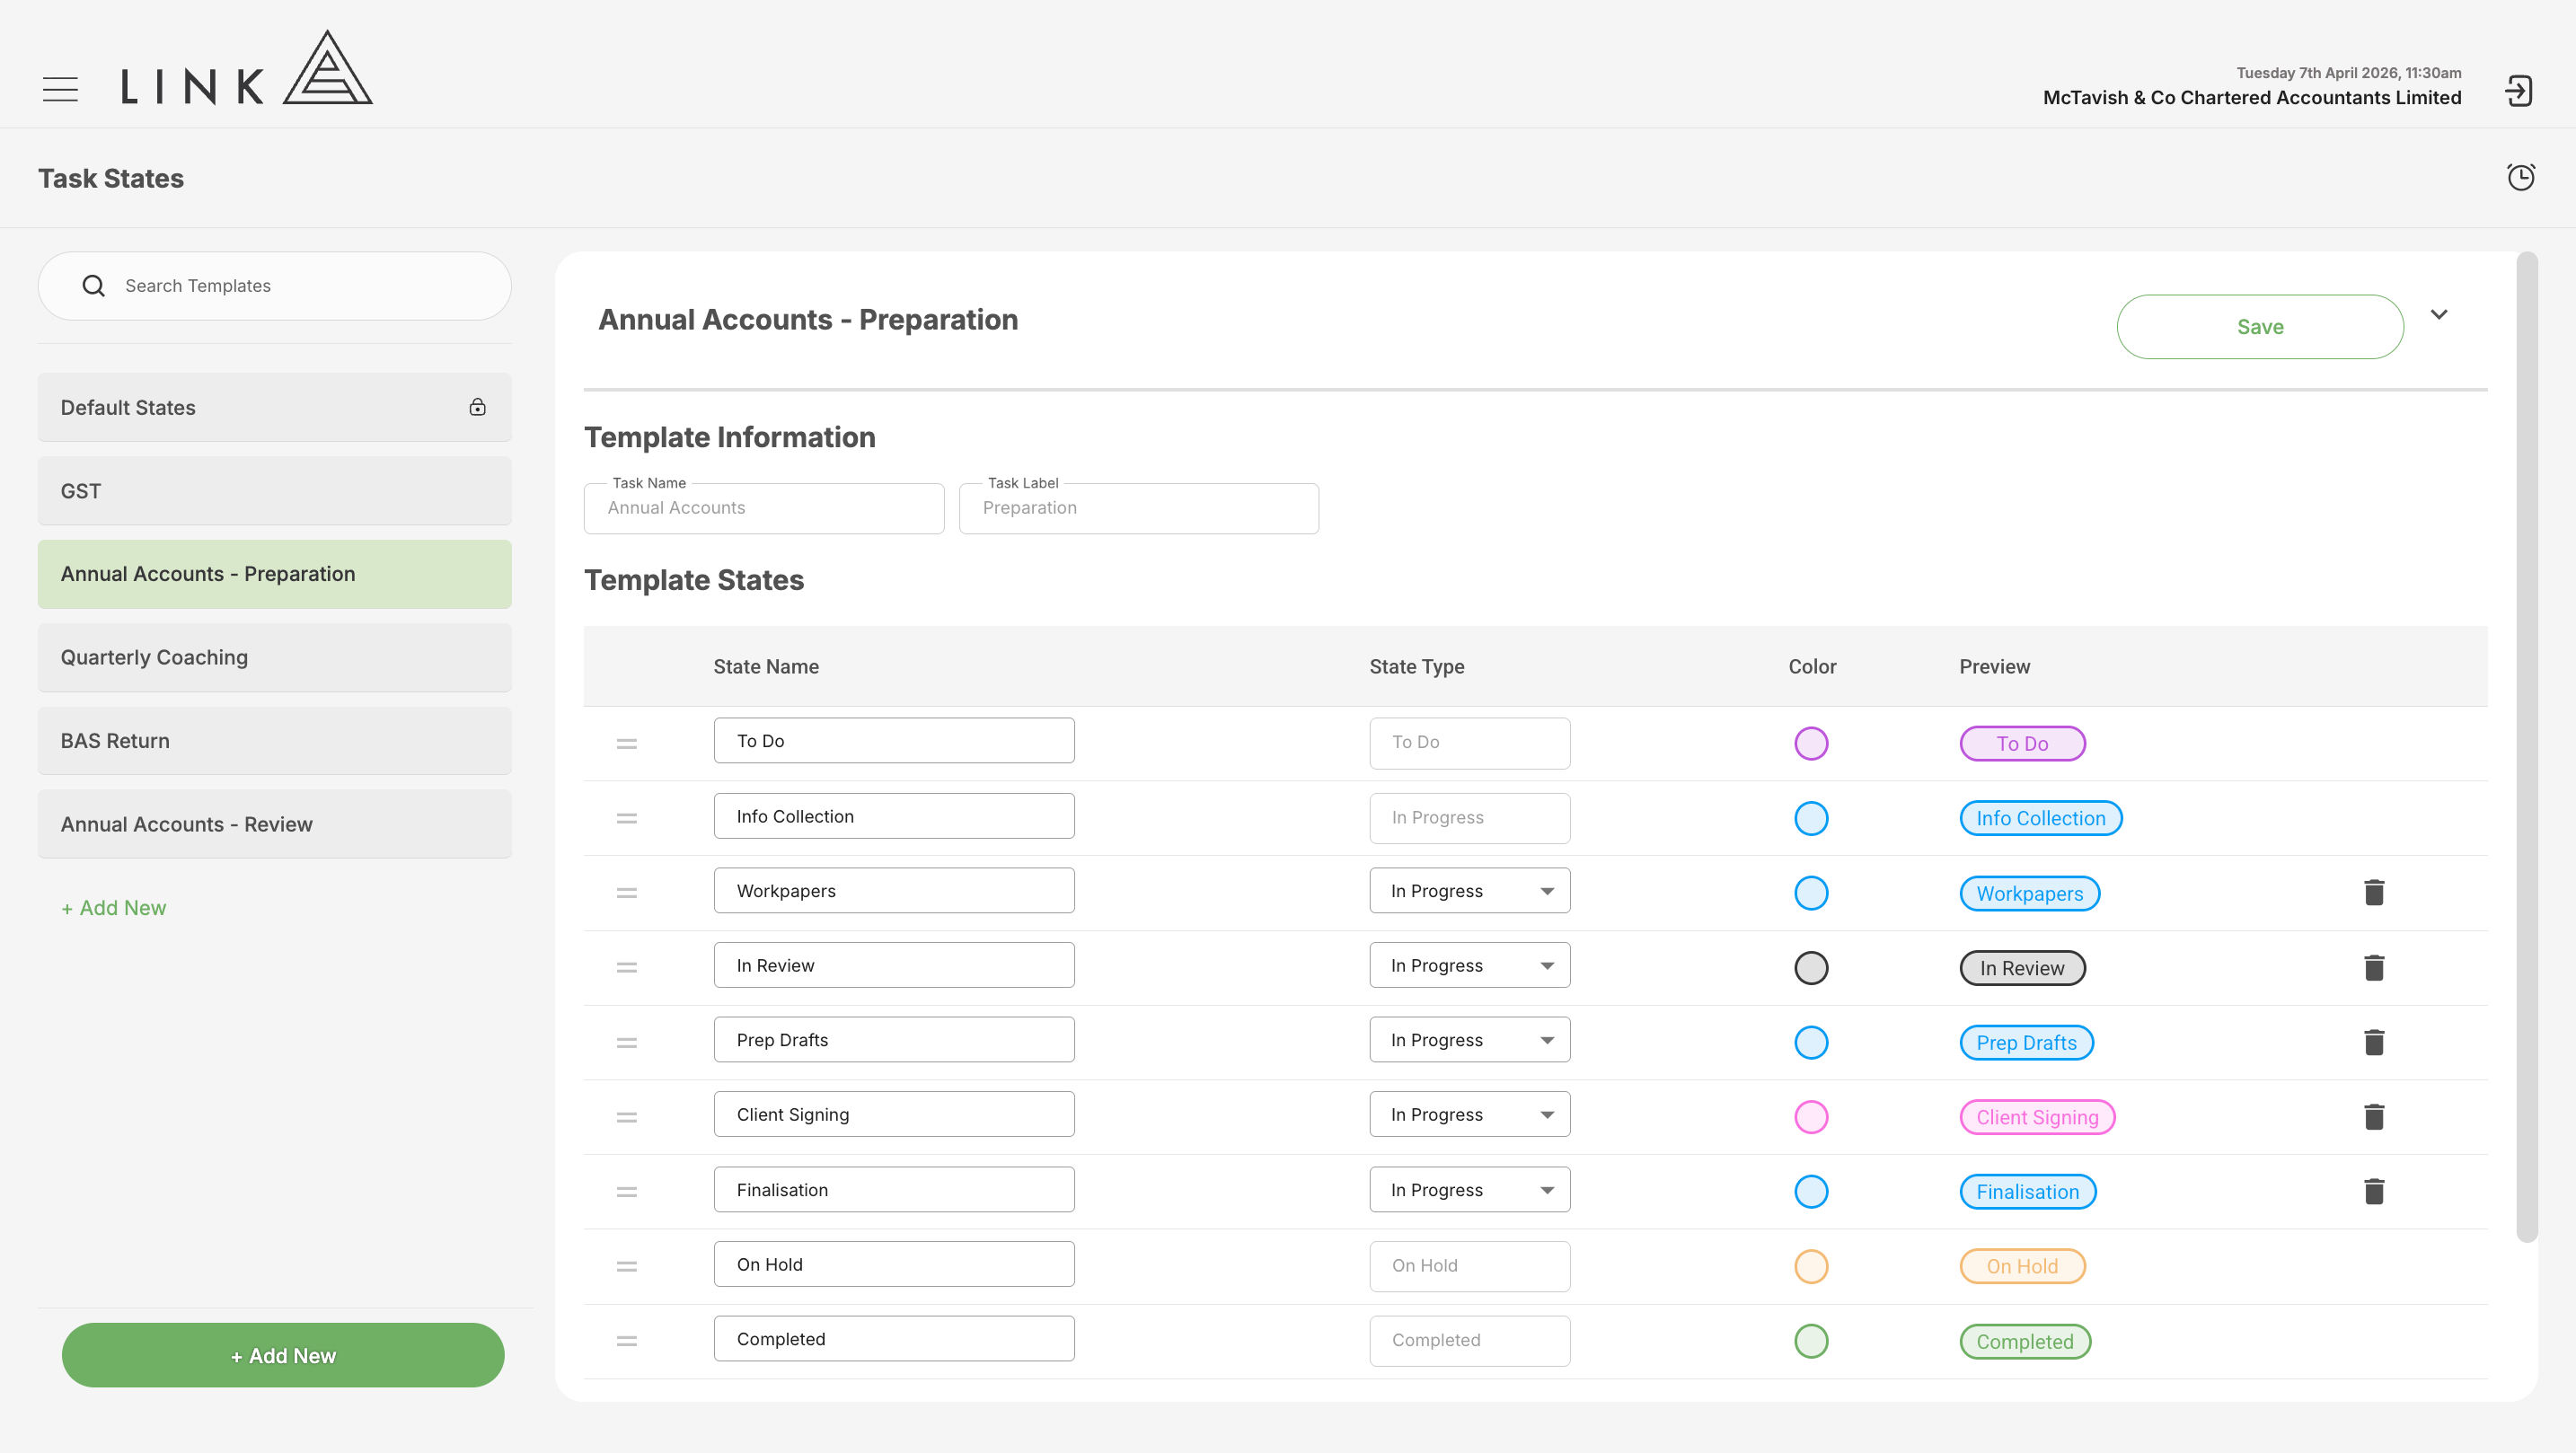This screenshot has width=2576, height=1453.
Task: Click the logout icon
Action: pos(2518,91)
